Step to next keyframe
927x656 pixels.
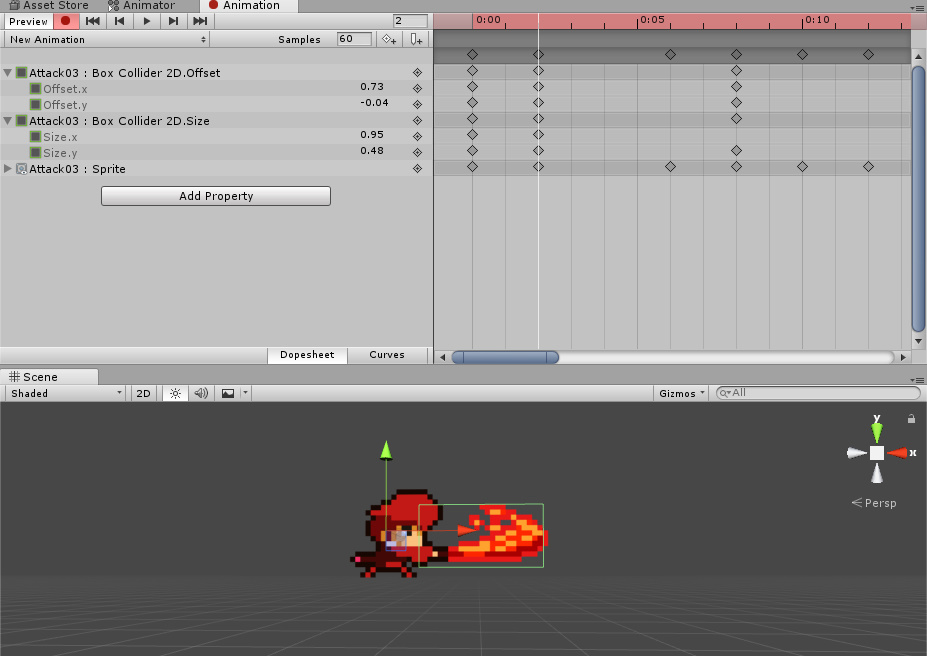[173, 21]
